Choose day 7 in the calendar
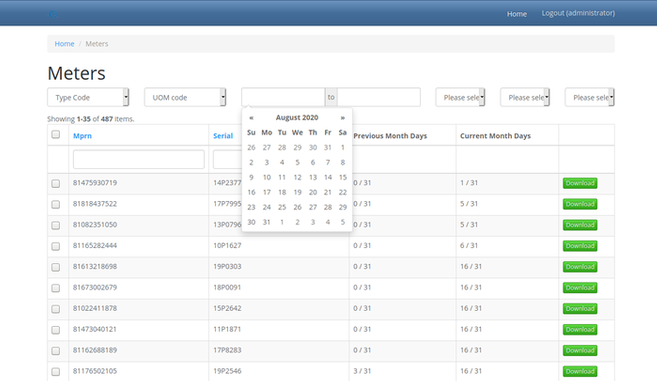657x381 pixels. [x=328, y=163]
